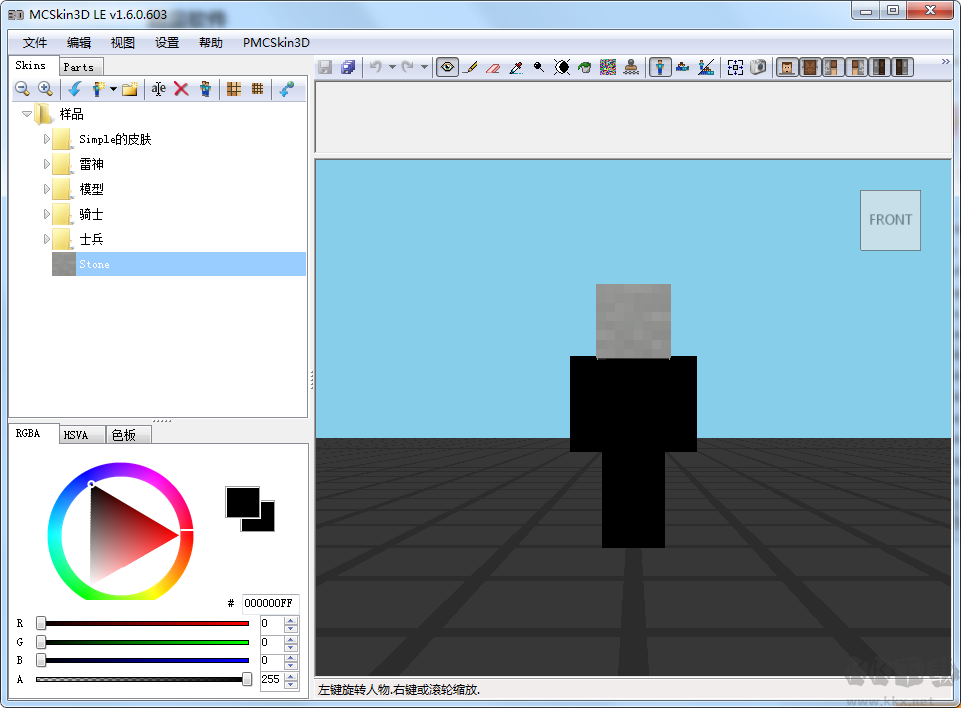Toggle the head part visibility button
The height and width of the screenshot is (708, 961).
coord(787,67)
